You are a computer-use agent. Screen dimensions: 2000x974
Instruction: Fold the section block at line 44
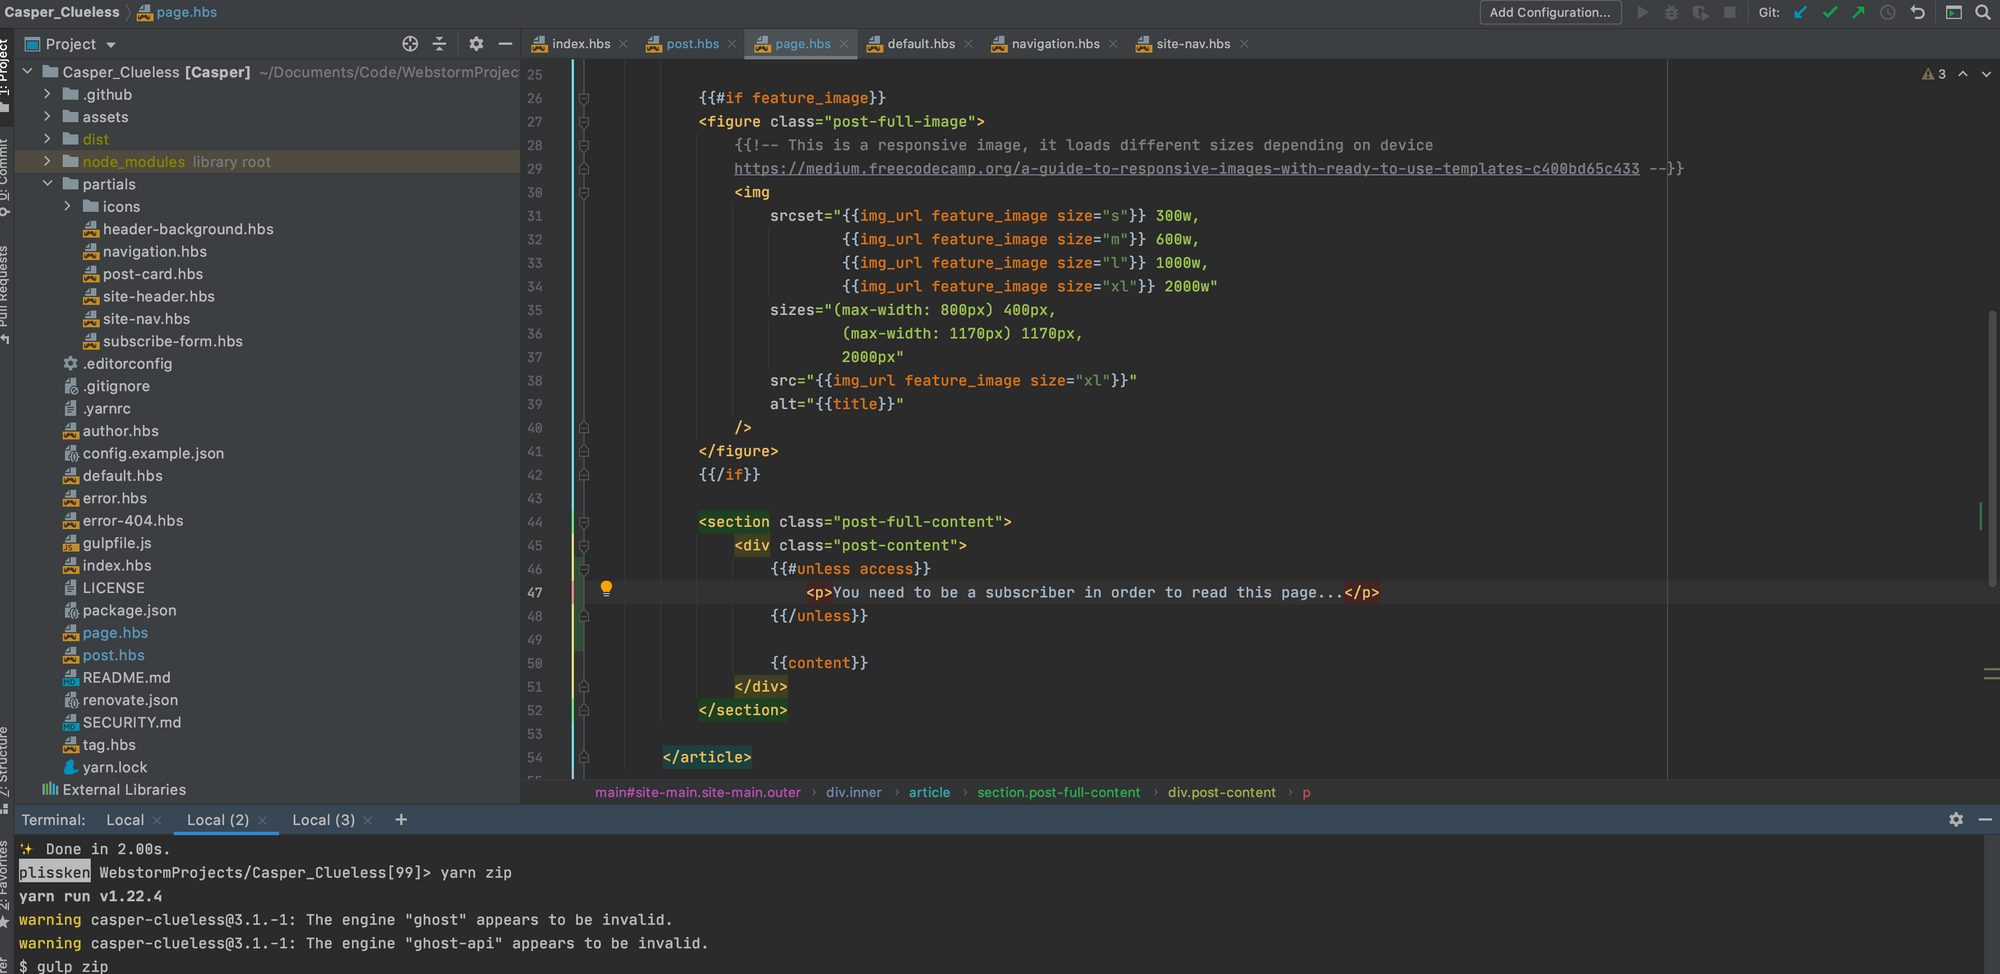coord(584,522)
